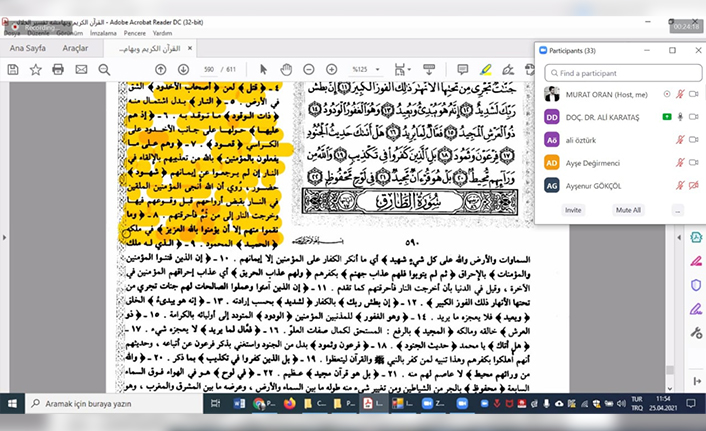Toggle Ayşenur GÖKÇÖL's muted microphone
This screenshot has height=431, width=706.
[680, 185]
